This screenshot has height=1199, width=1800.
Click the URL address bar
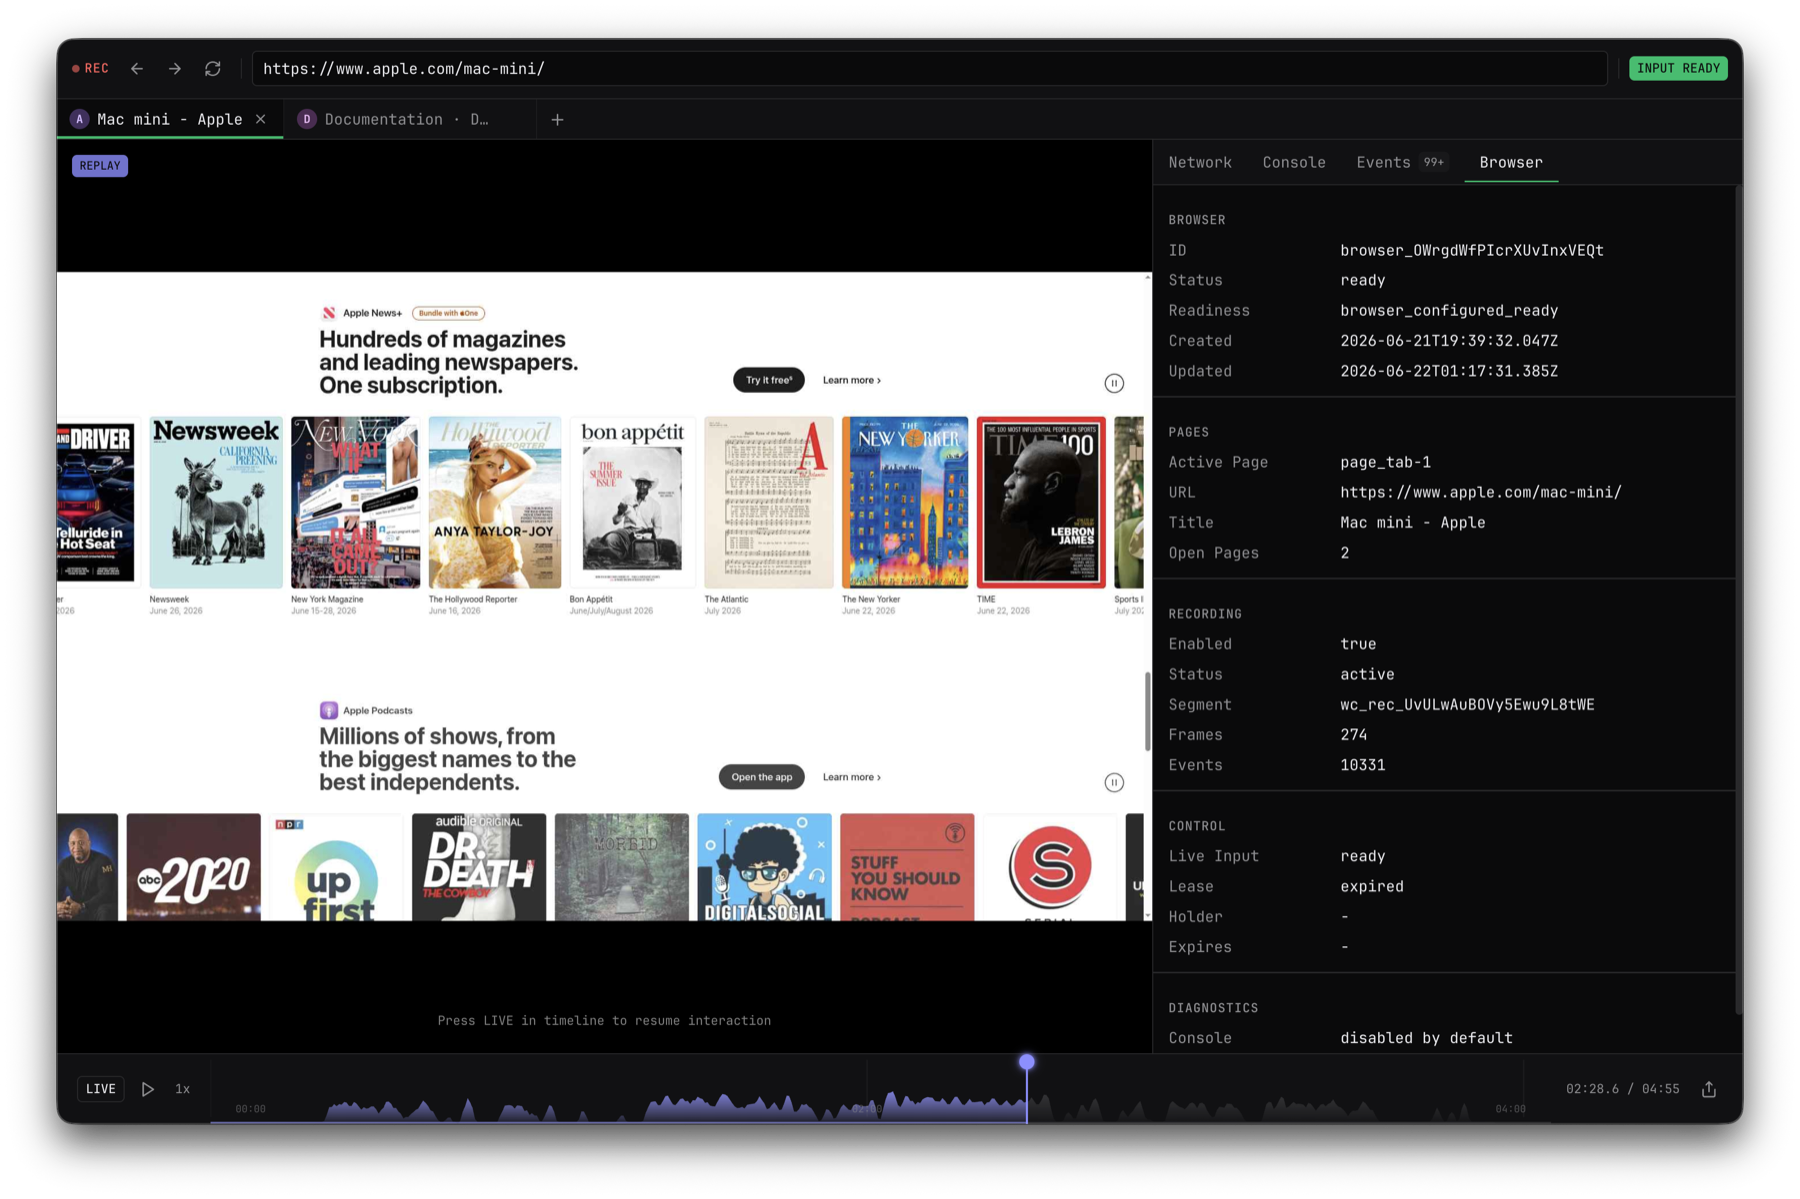pos(929,69)
